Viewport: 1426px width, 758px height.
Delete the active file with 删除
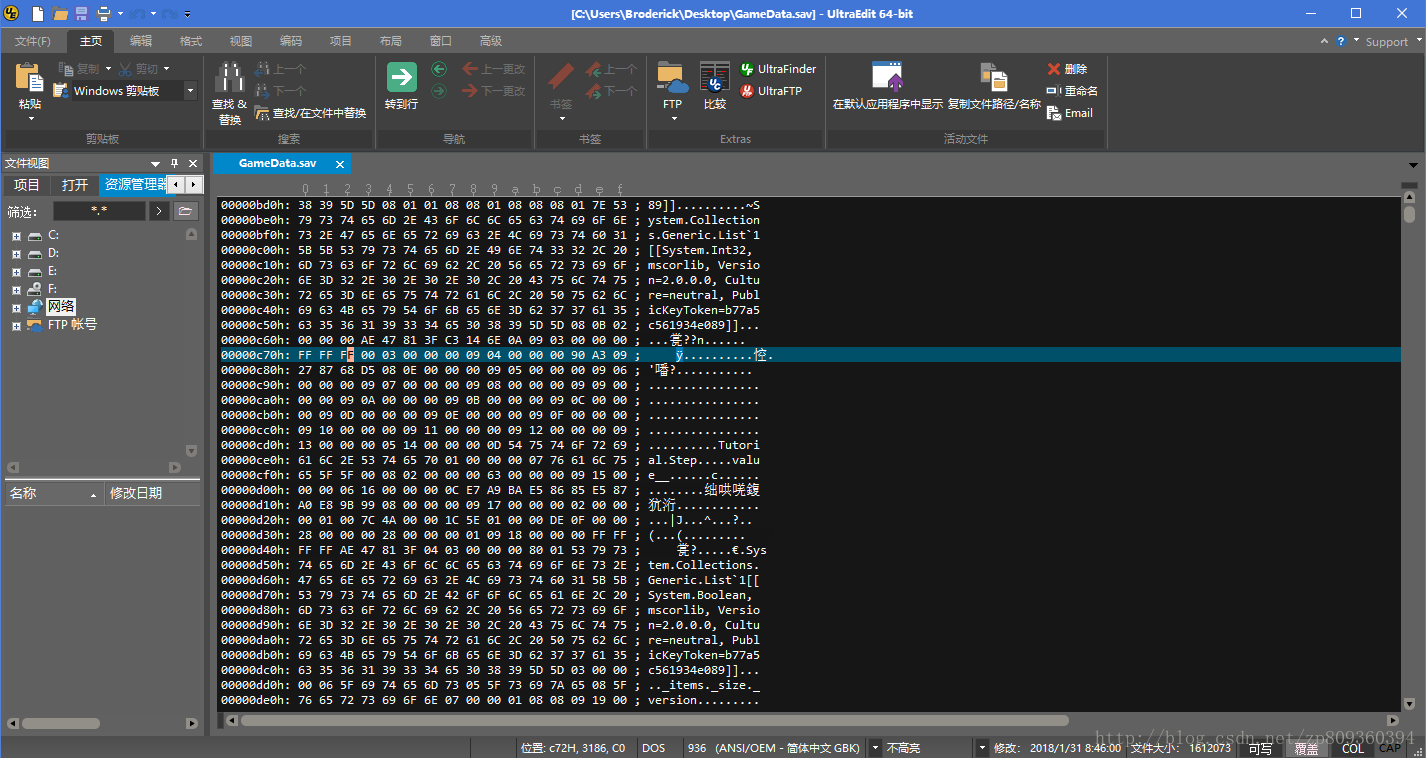click(1067, 69)
